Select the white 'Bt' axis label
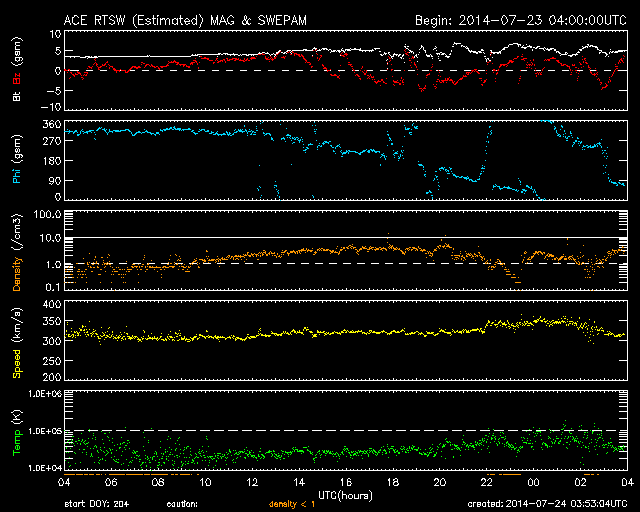Image resolution: width=640 pixels, height=512 pixels. [17, 96]
